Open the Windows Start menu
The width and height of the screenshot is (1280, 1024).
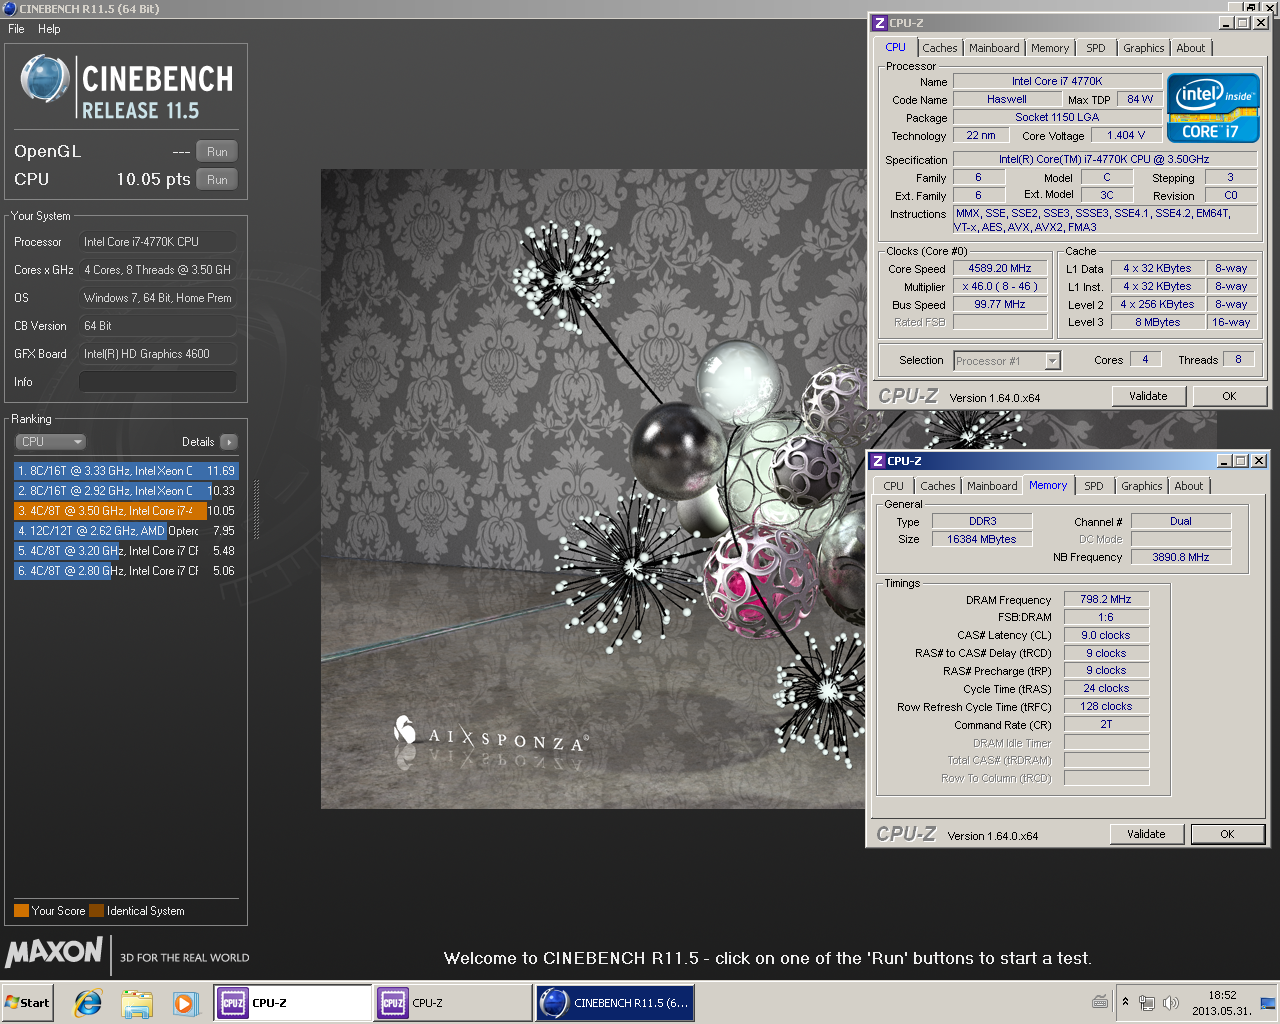coord(28,1003)
